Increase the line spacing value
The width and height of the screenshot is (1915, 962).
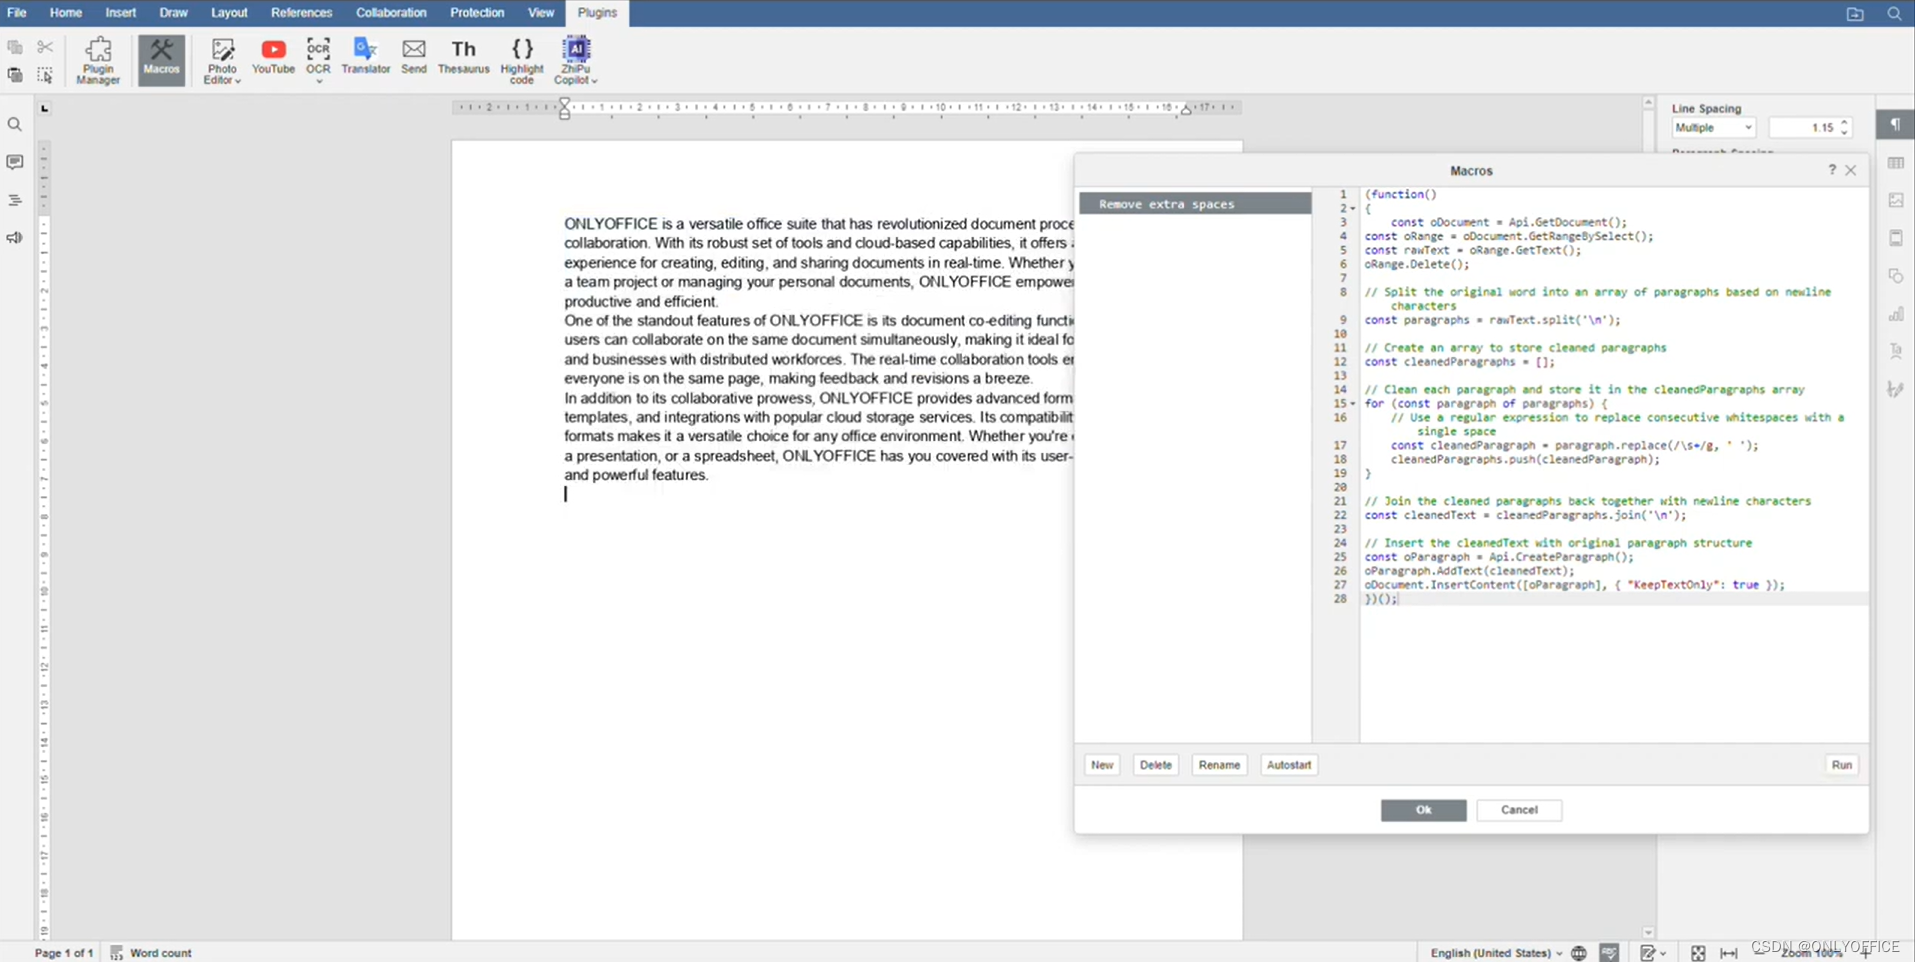point(1845,122)
